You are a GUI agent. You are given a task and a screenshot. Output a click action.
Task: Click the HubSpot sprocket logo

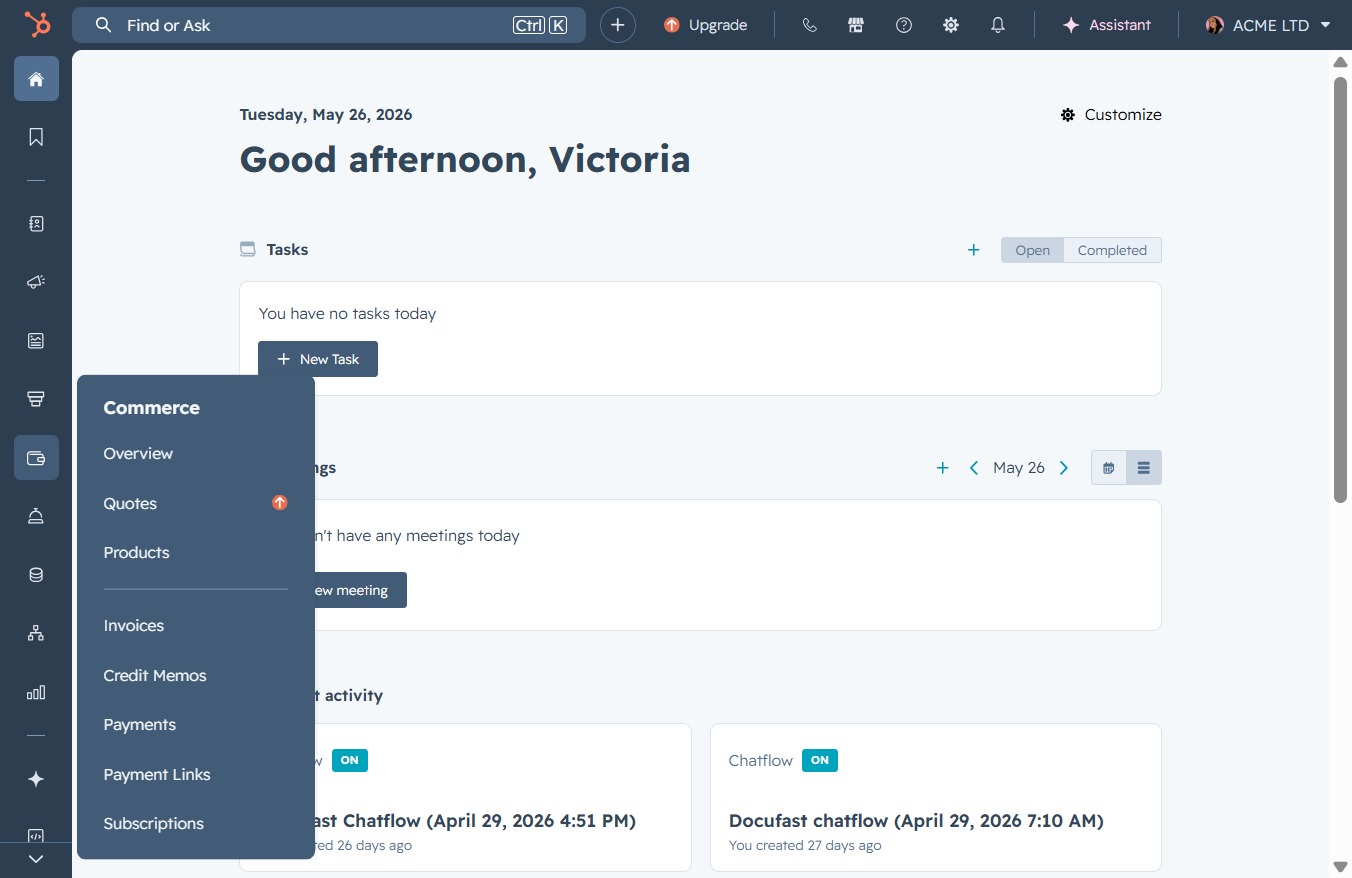[x=36, y=25]
